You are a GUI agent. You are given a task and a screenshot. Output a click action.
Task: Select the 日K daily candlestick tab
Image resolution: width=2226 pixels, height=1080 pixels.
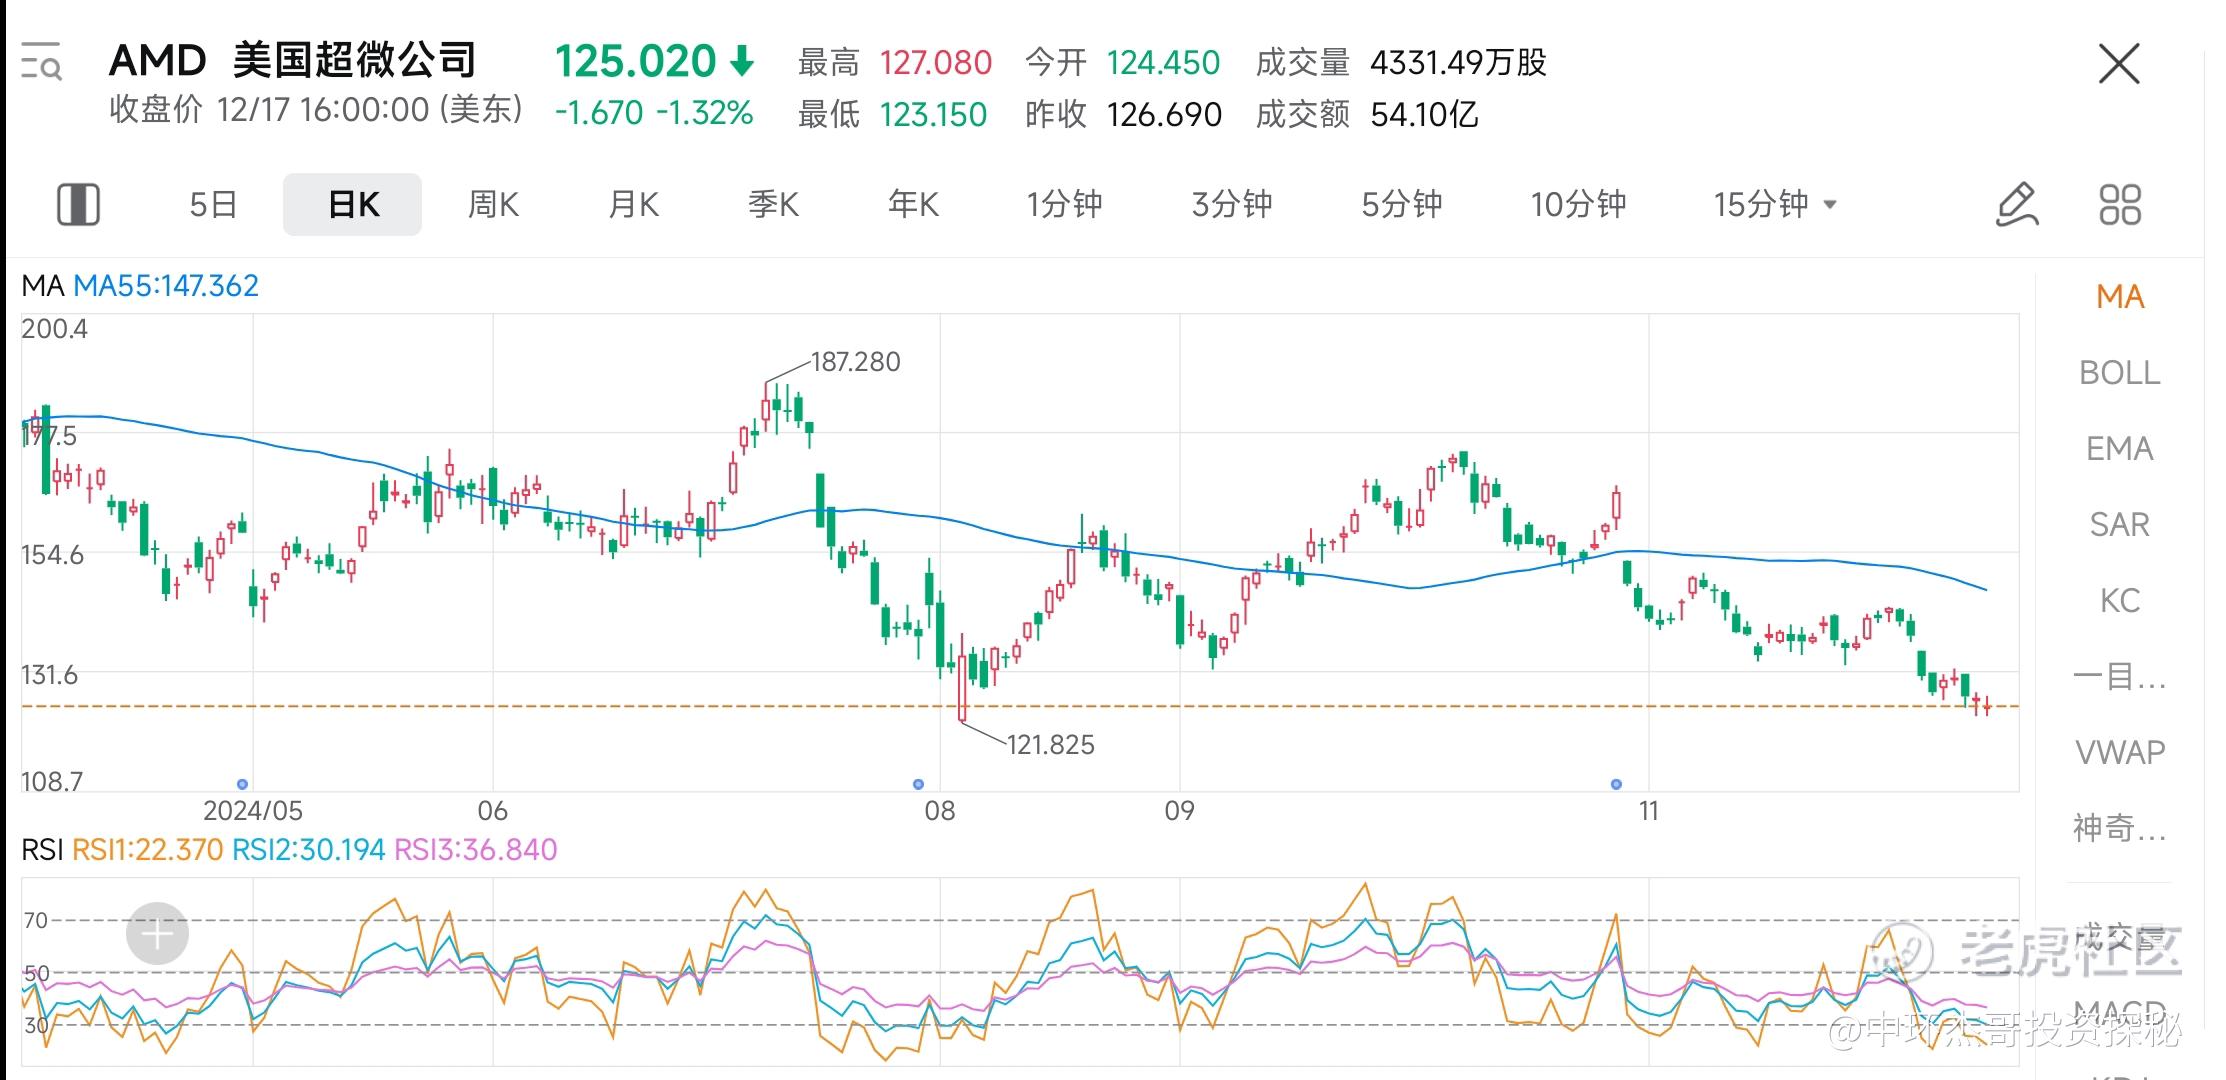click(x=353, y=204)
